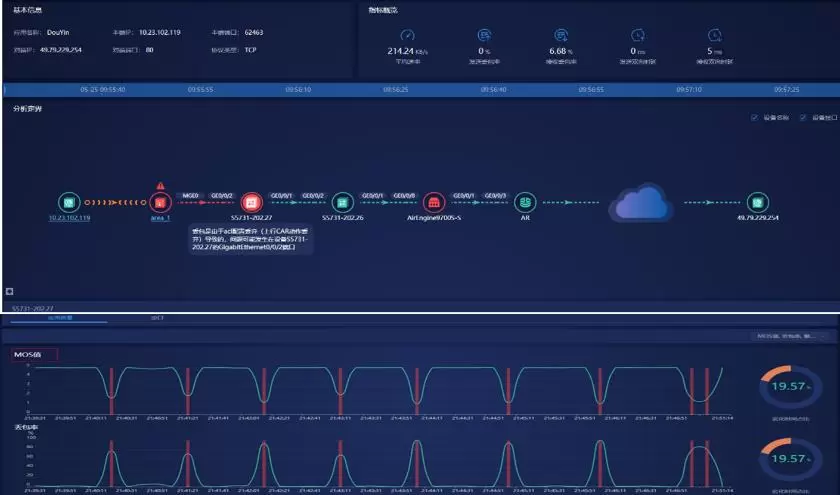Expand the small square icon at path panel bottom-left
The width and height of the screenshot is (840, 495).
pyautogui.click(x=9, y=291)
